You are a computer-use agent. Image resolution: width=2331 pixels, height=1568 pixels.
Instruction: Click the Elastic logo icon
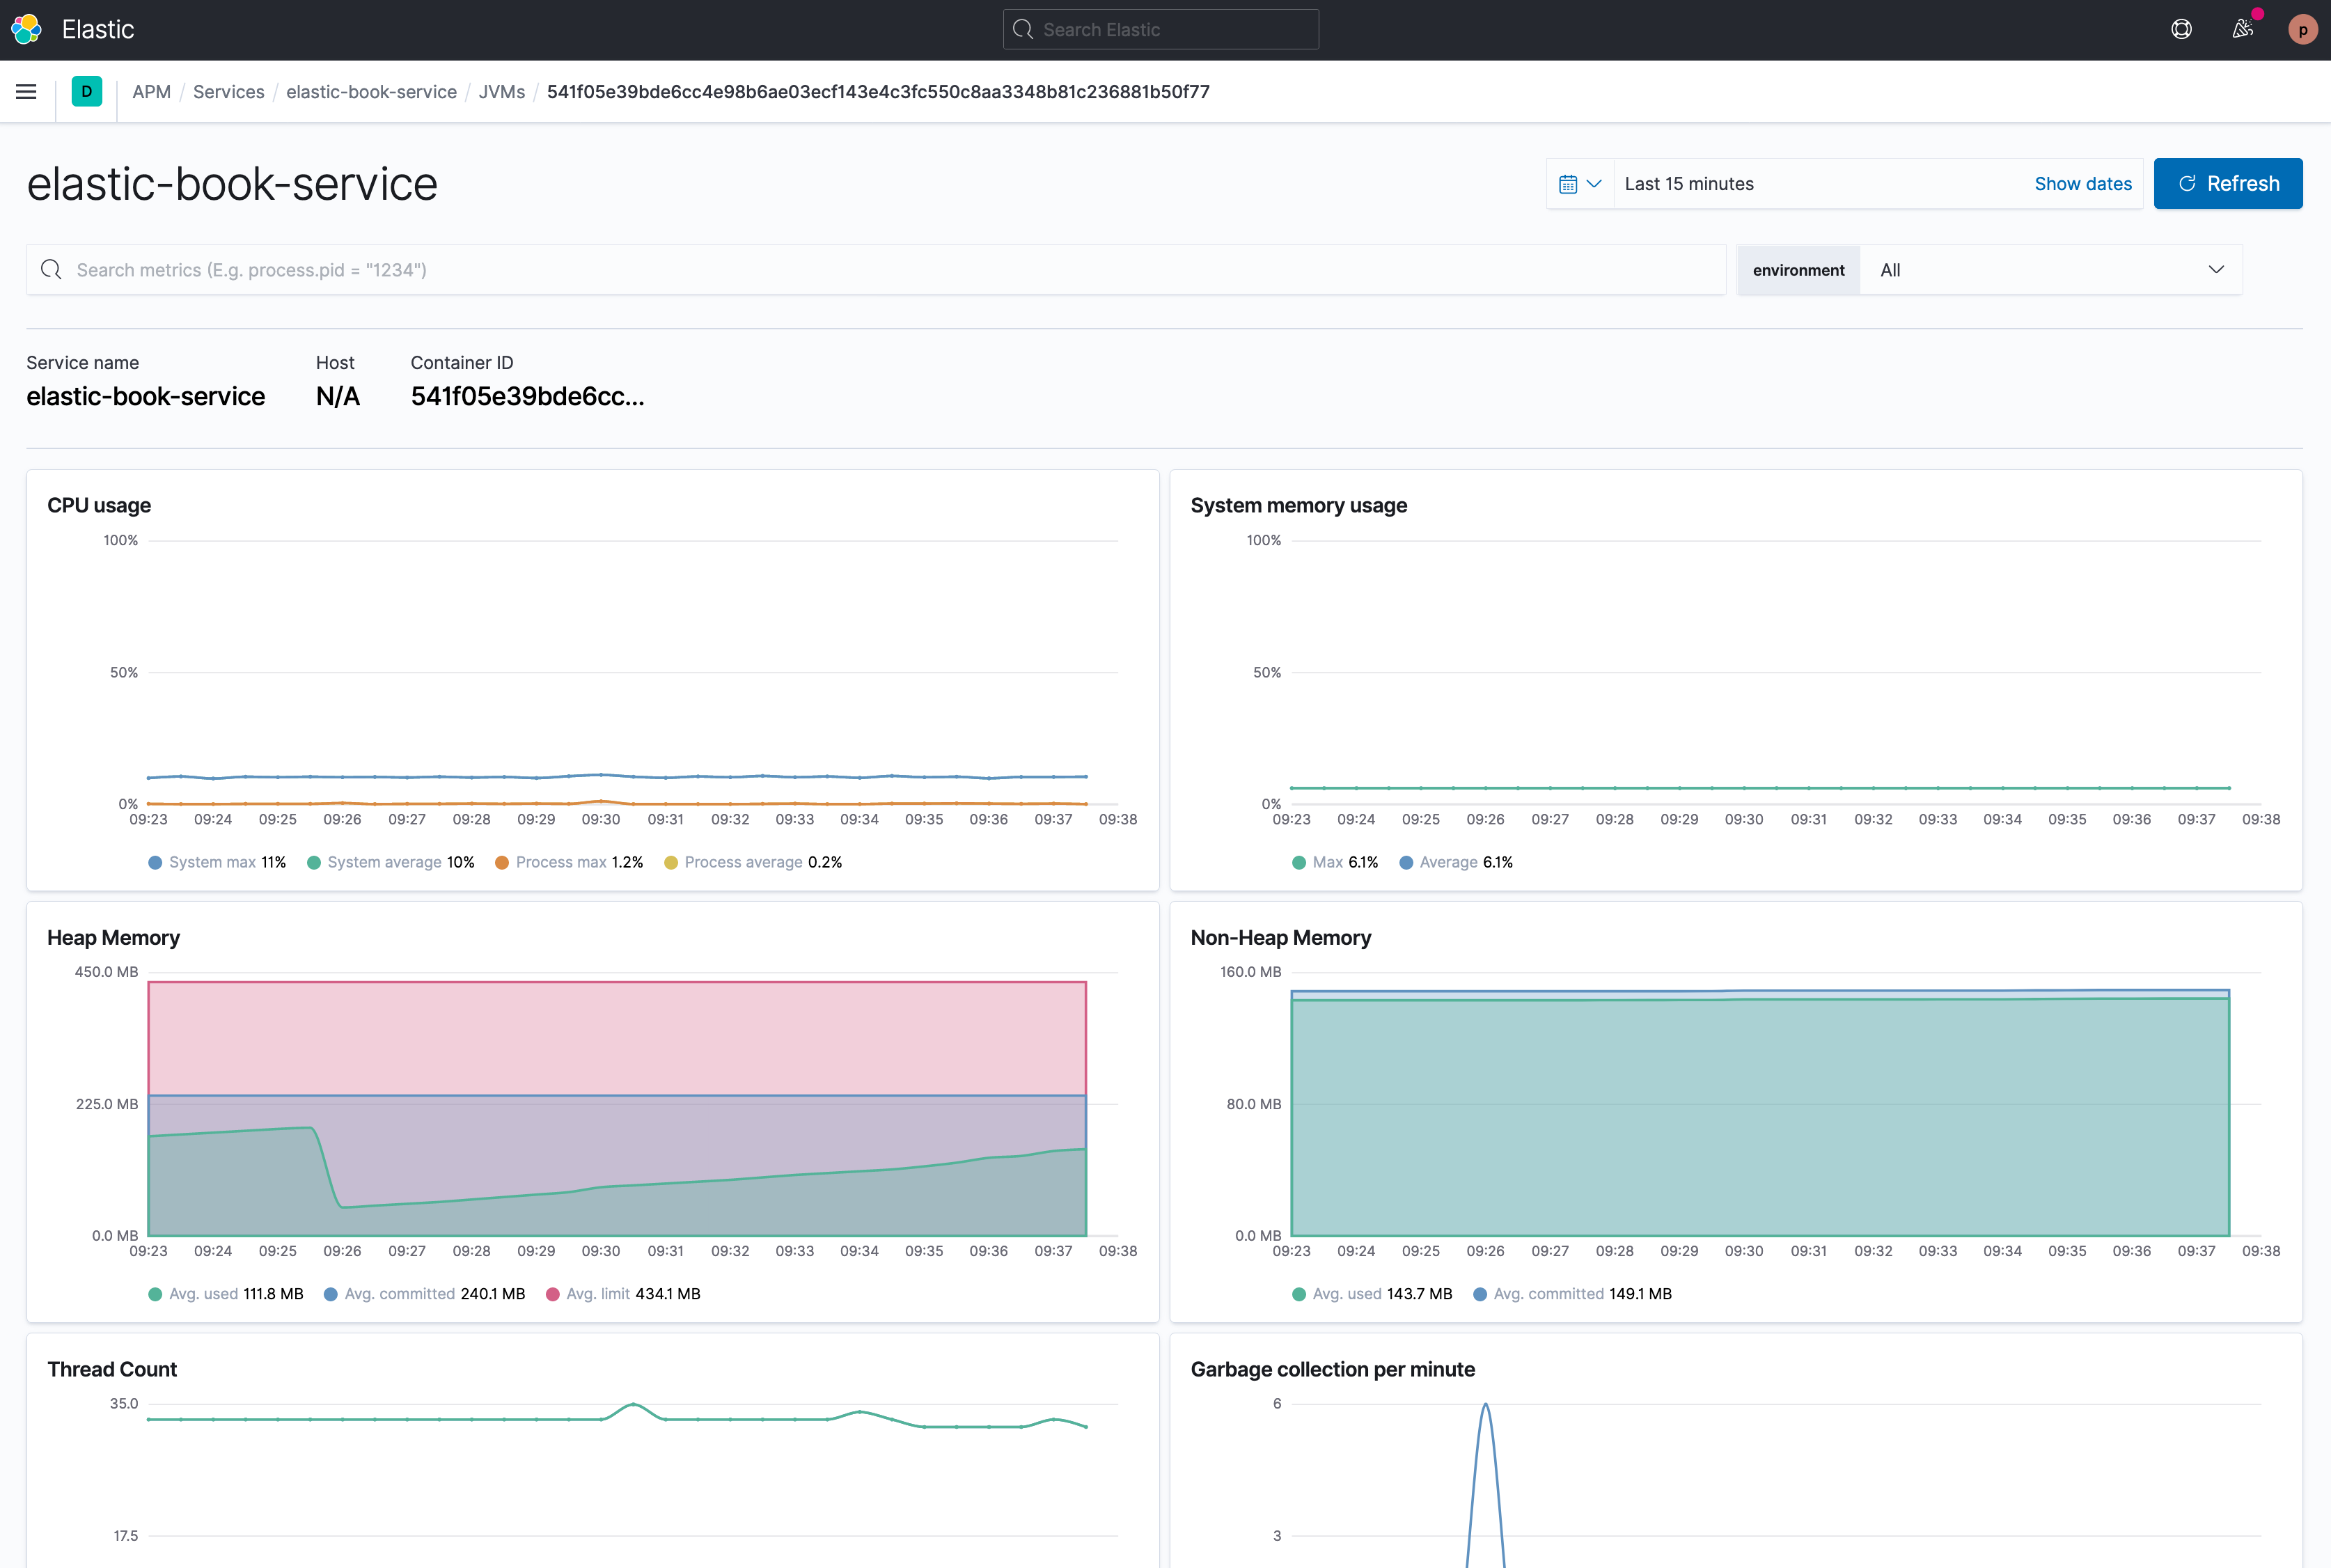[27, 30]
